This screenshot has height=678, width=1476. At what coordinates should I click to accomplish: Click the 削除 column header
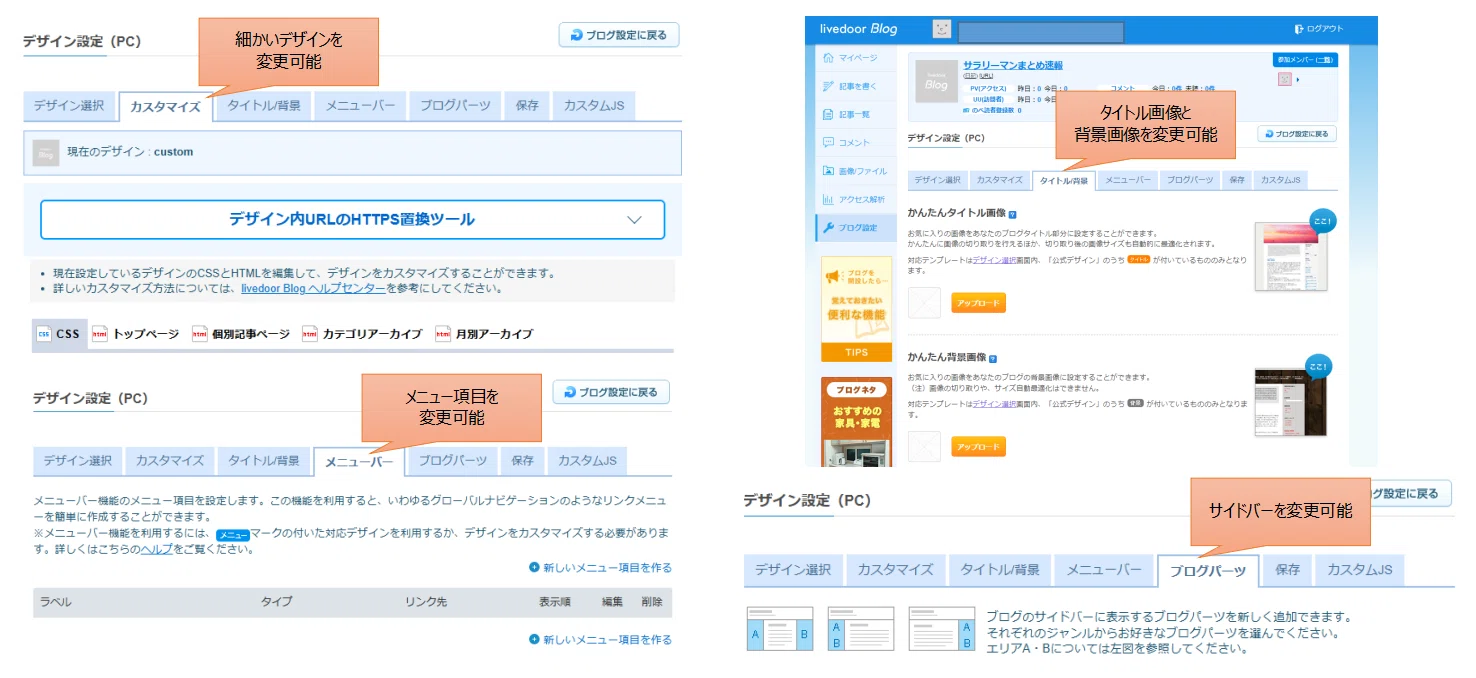coord(652,602)
